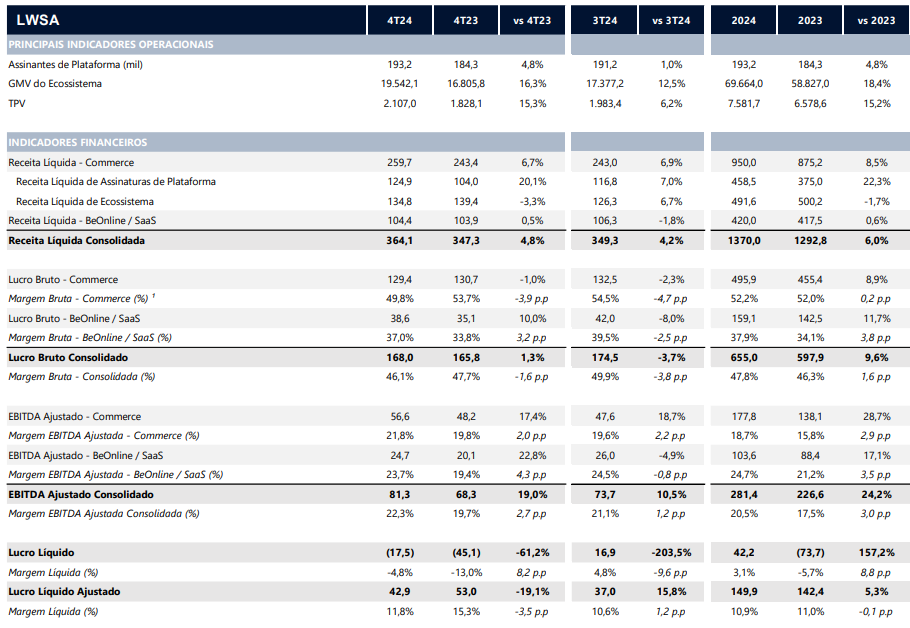
Task: Click GMV 2024 value 69.664,0
Action: 743,84
